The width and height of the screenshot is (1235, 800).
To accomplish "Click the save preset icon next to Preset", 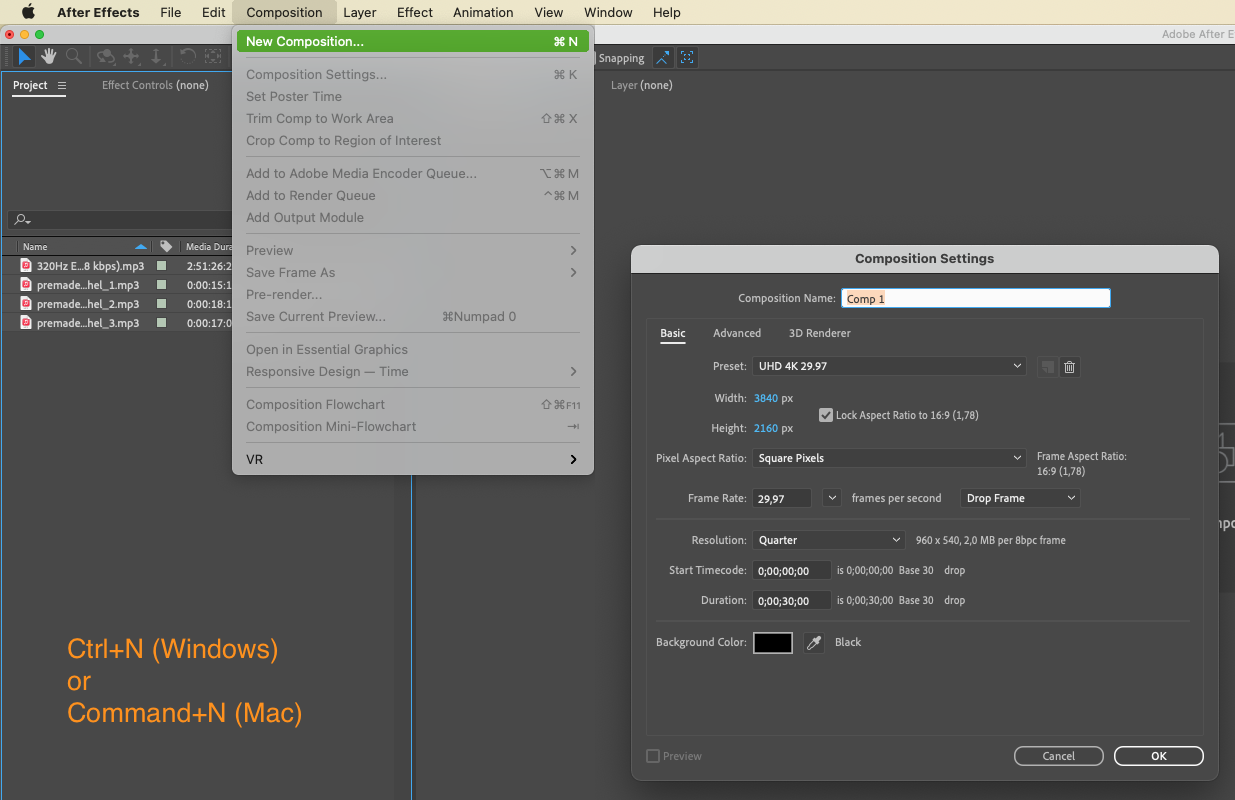I will click(x=1047, y=367).
